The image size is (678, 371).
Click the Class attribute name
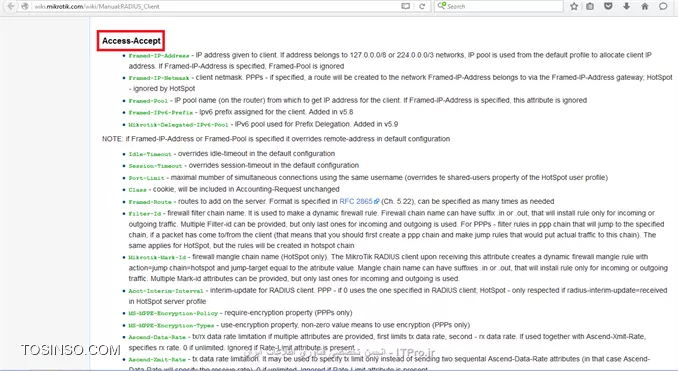tap(137, 190)
